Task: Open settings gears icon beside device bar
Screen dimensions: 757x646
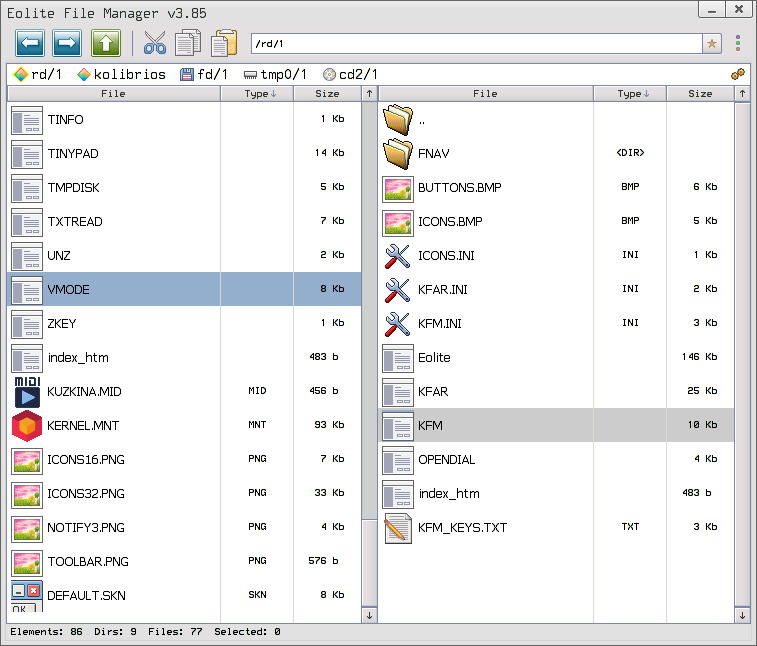Action: (738, 74)
